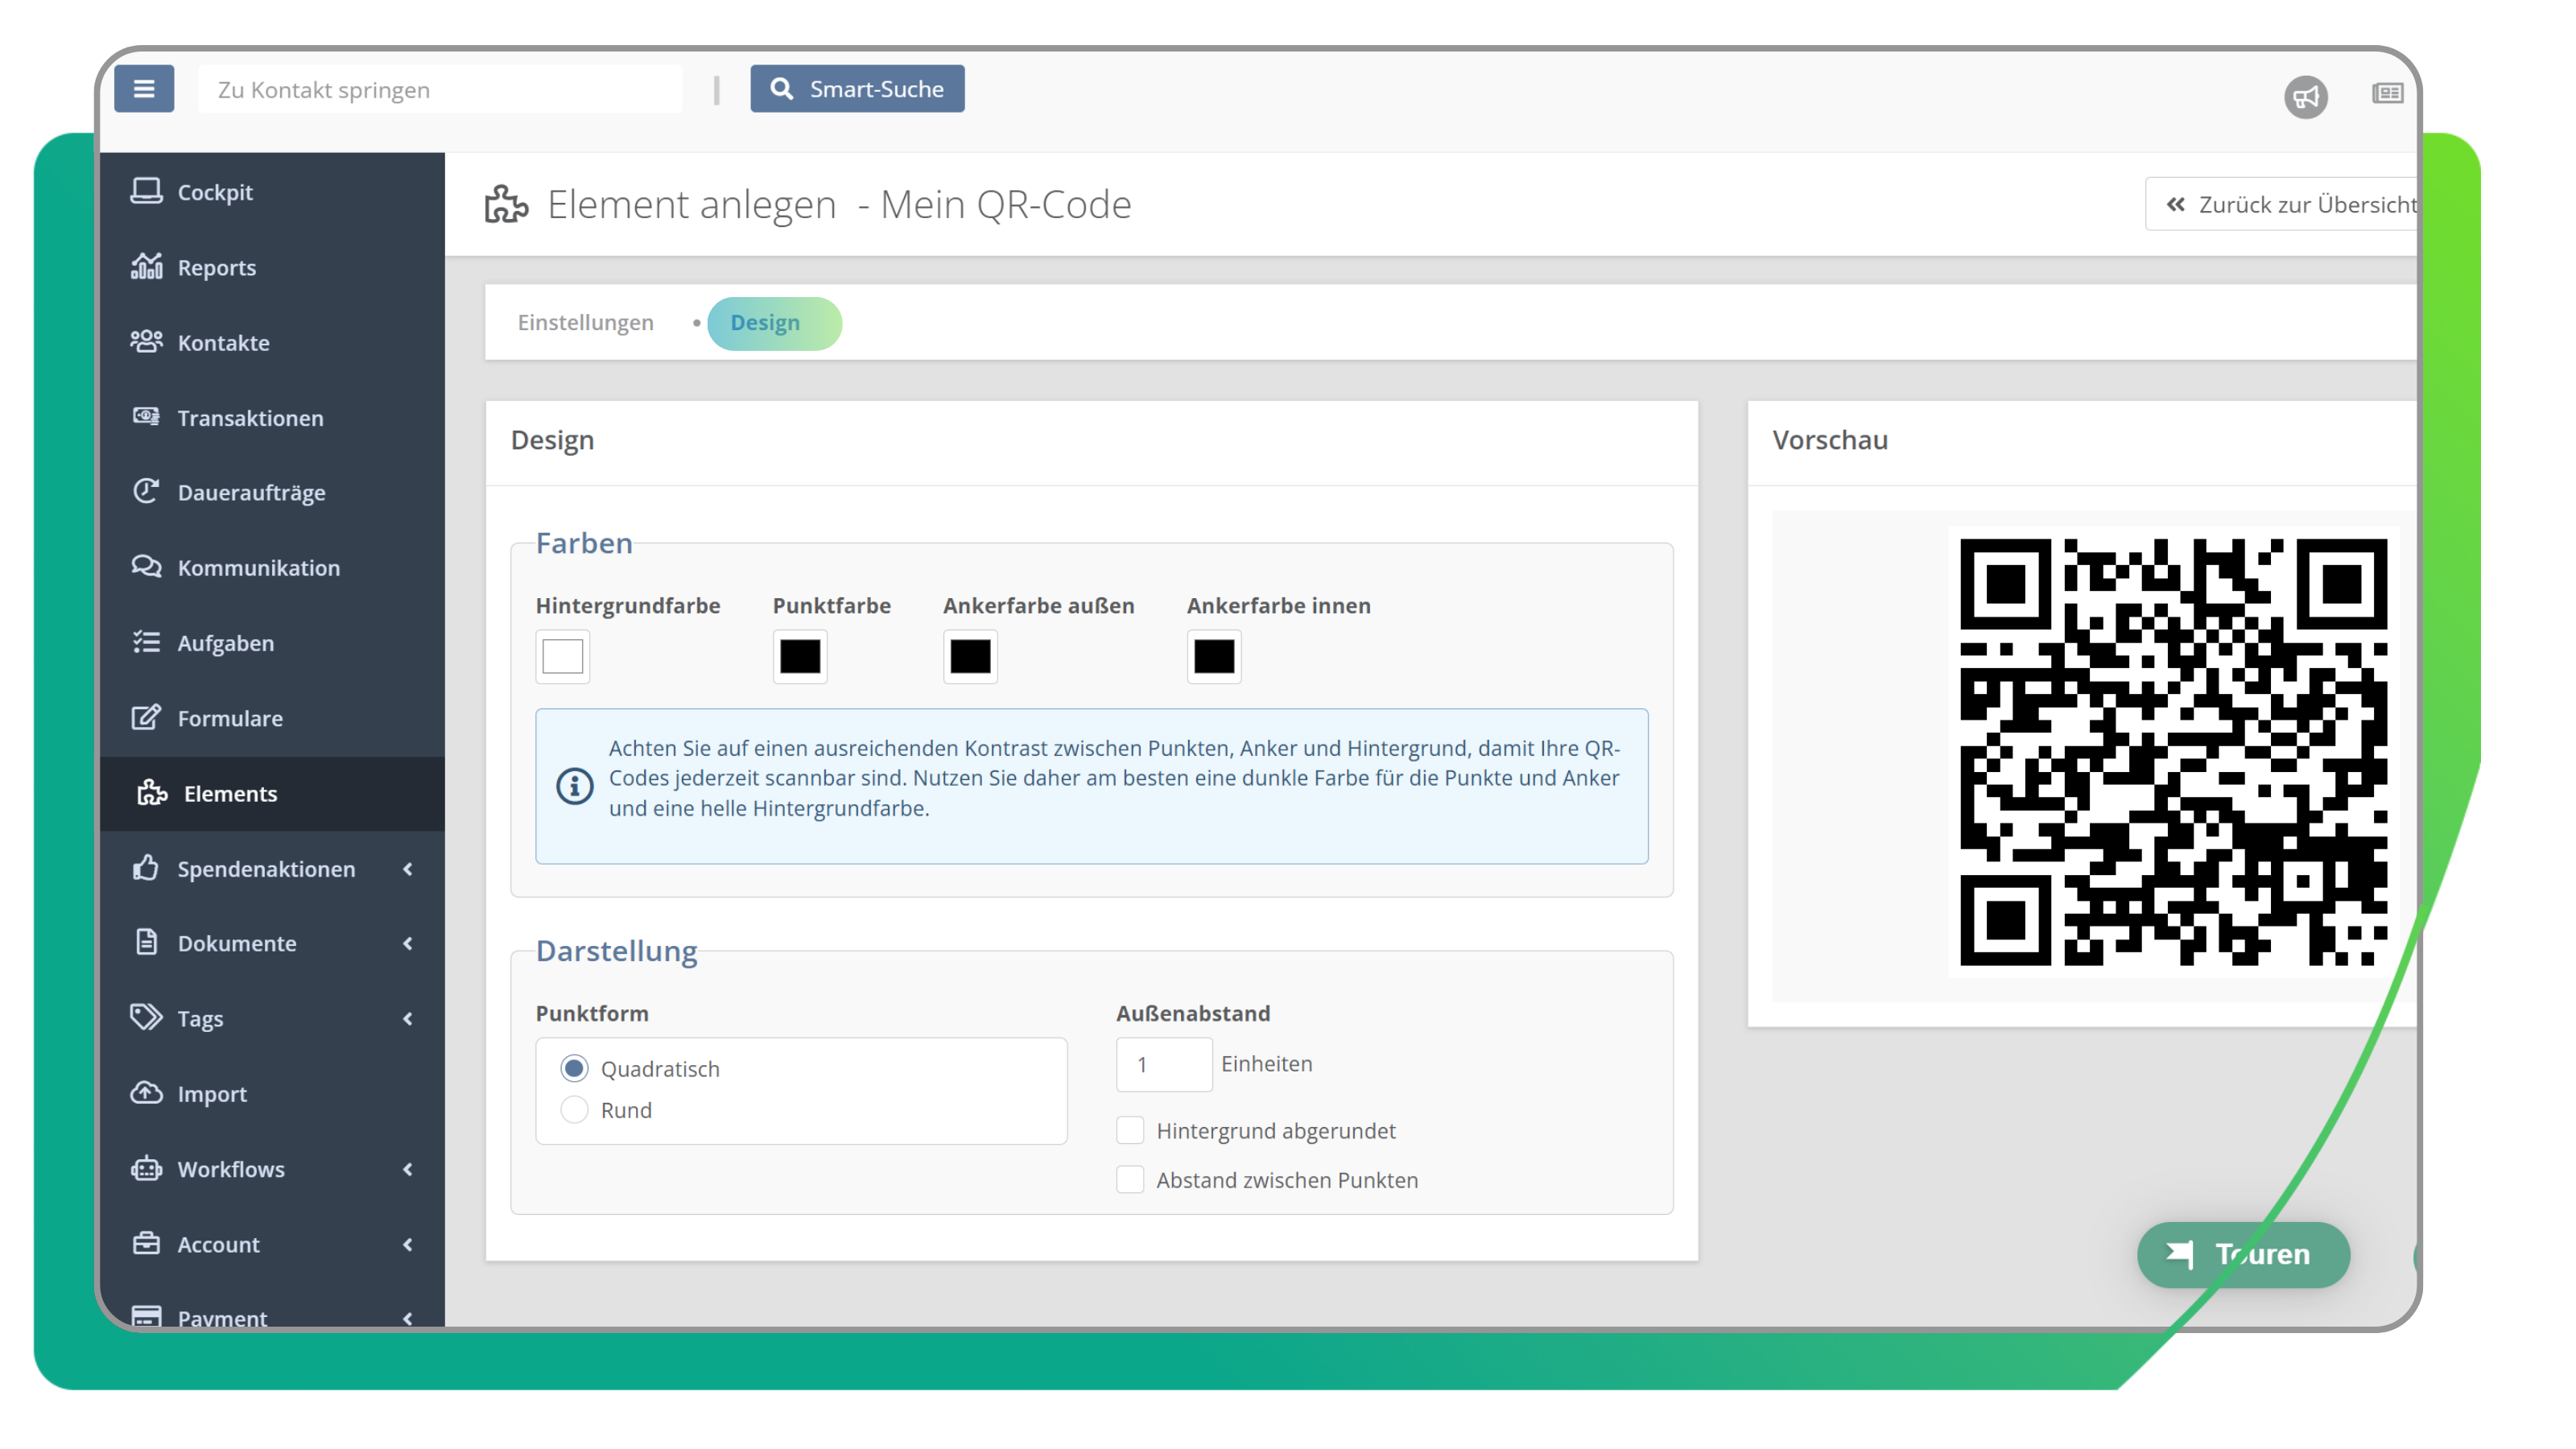Open Daueraufträge from the sidebar

(251, 492)
